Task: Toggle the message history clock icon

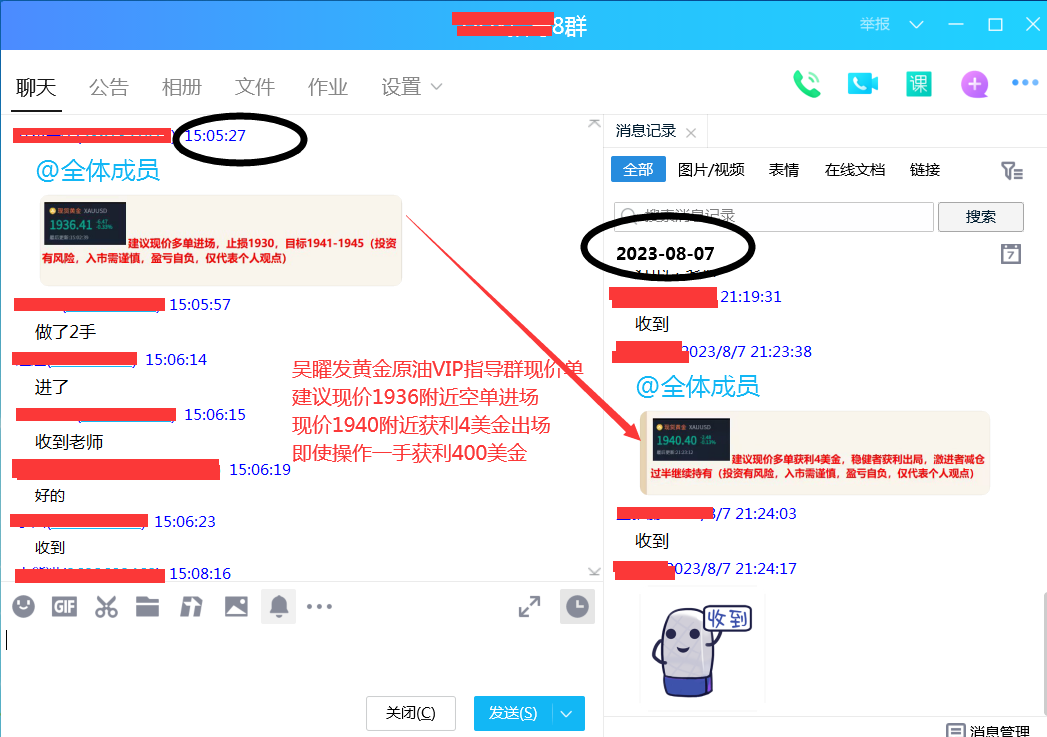Action: click(x=577, y=606)
